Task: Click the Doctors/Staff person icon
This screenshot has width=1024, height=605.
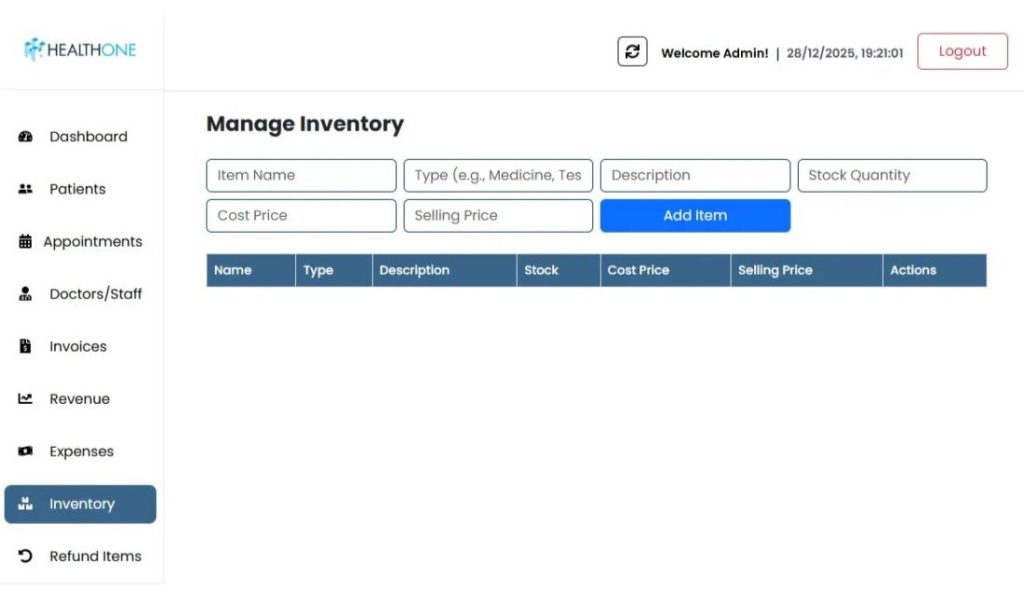Action: coord(26,294)
